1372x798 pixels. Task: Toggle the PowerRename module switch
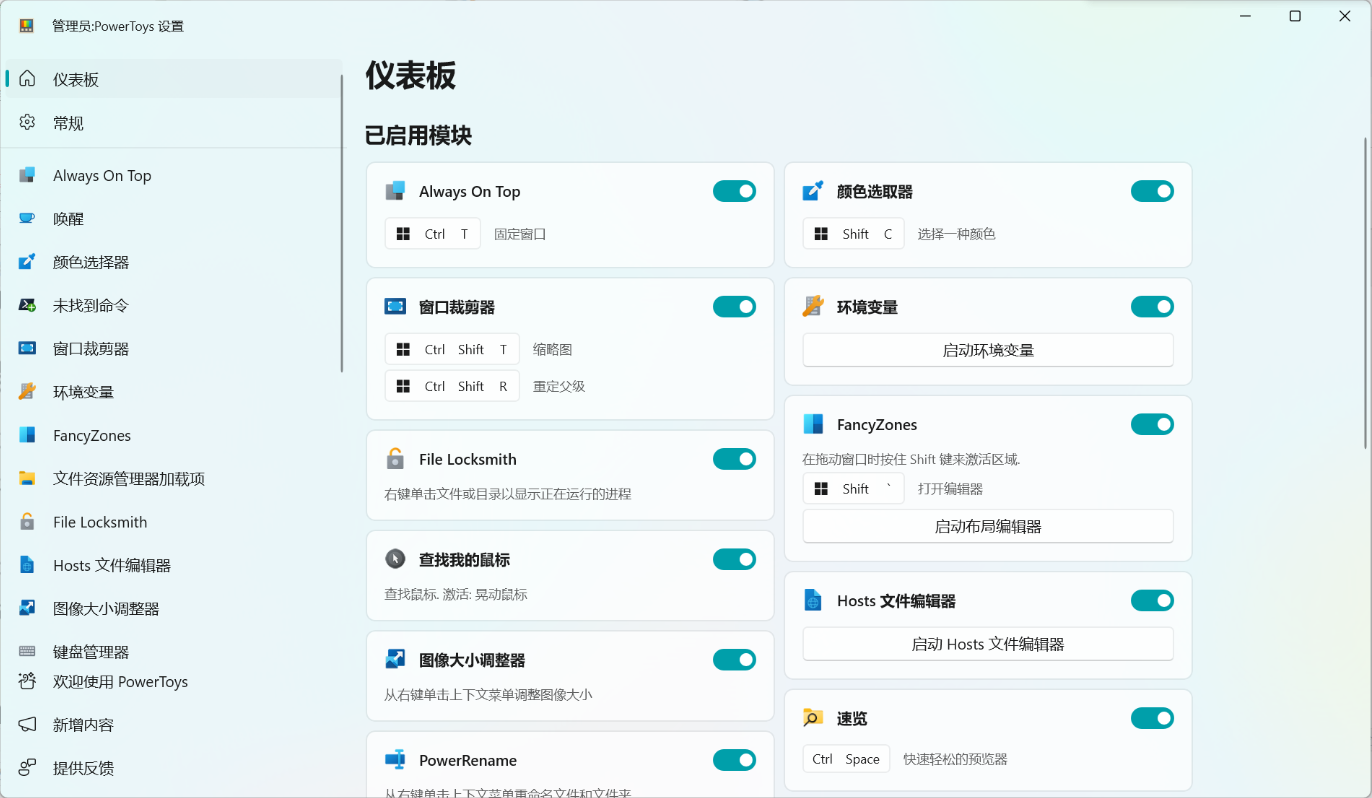click(734, 760)
